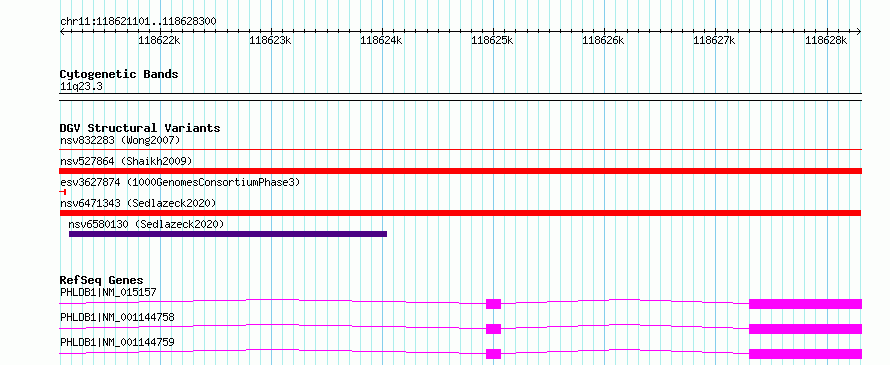Open variant nsv527864 (Shaikh2009) label
The image size is (890, 365).
click(126, 161)
